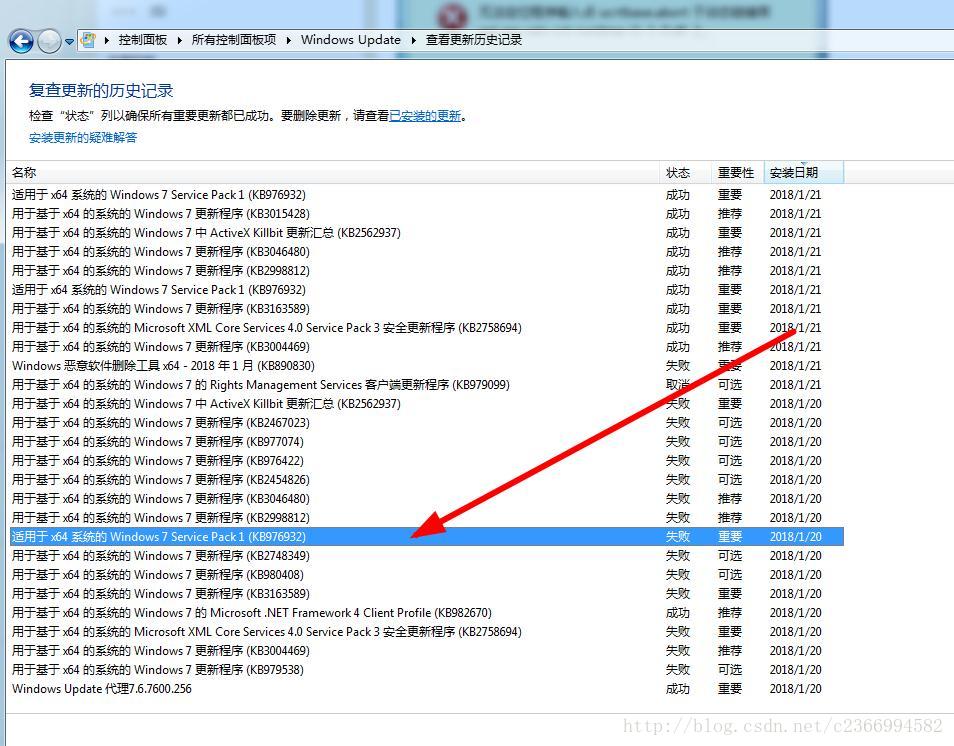Select the KB2467023 update row

[425, 422]
